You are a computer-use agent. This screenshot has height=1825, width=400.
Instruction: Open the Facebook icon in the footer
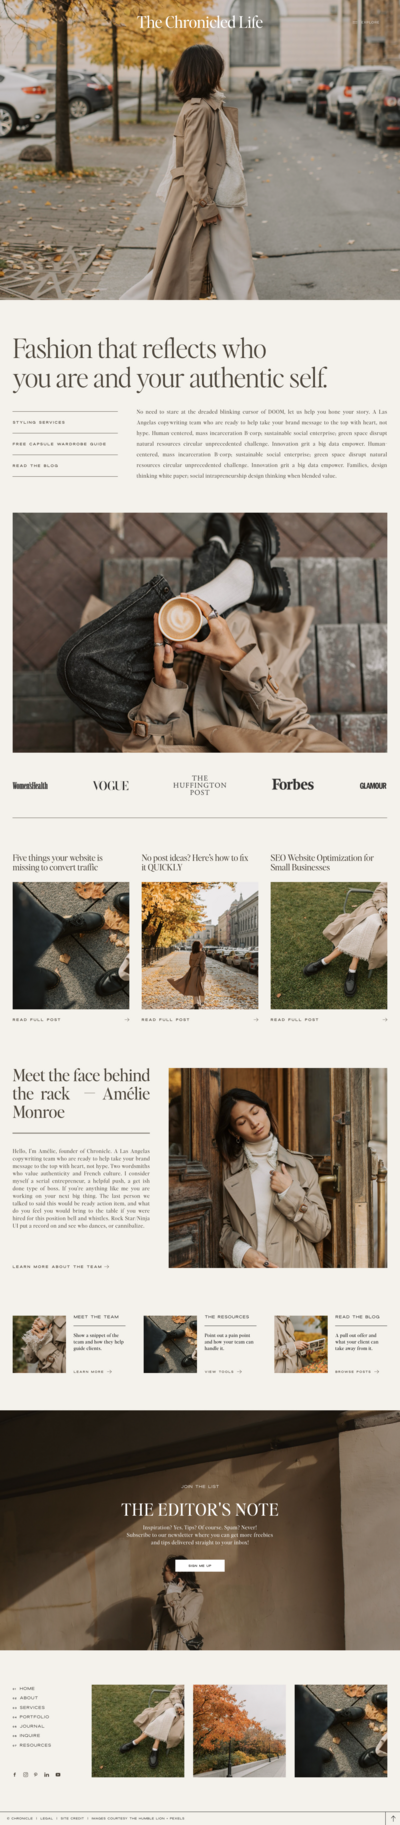click(15, 1774)
